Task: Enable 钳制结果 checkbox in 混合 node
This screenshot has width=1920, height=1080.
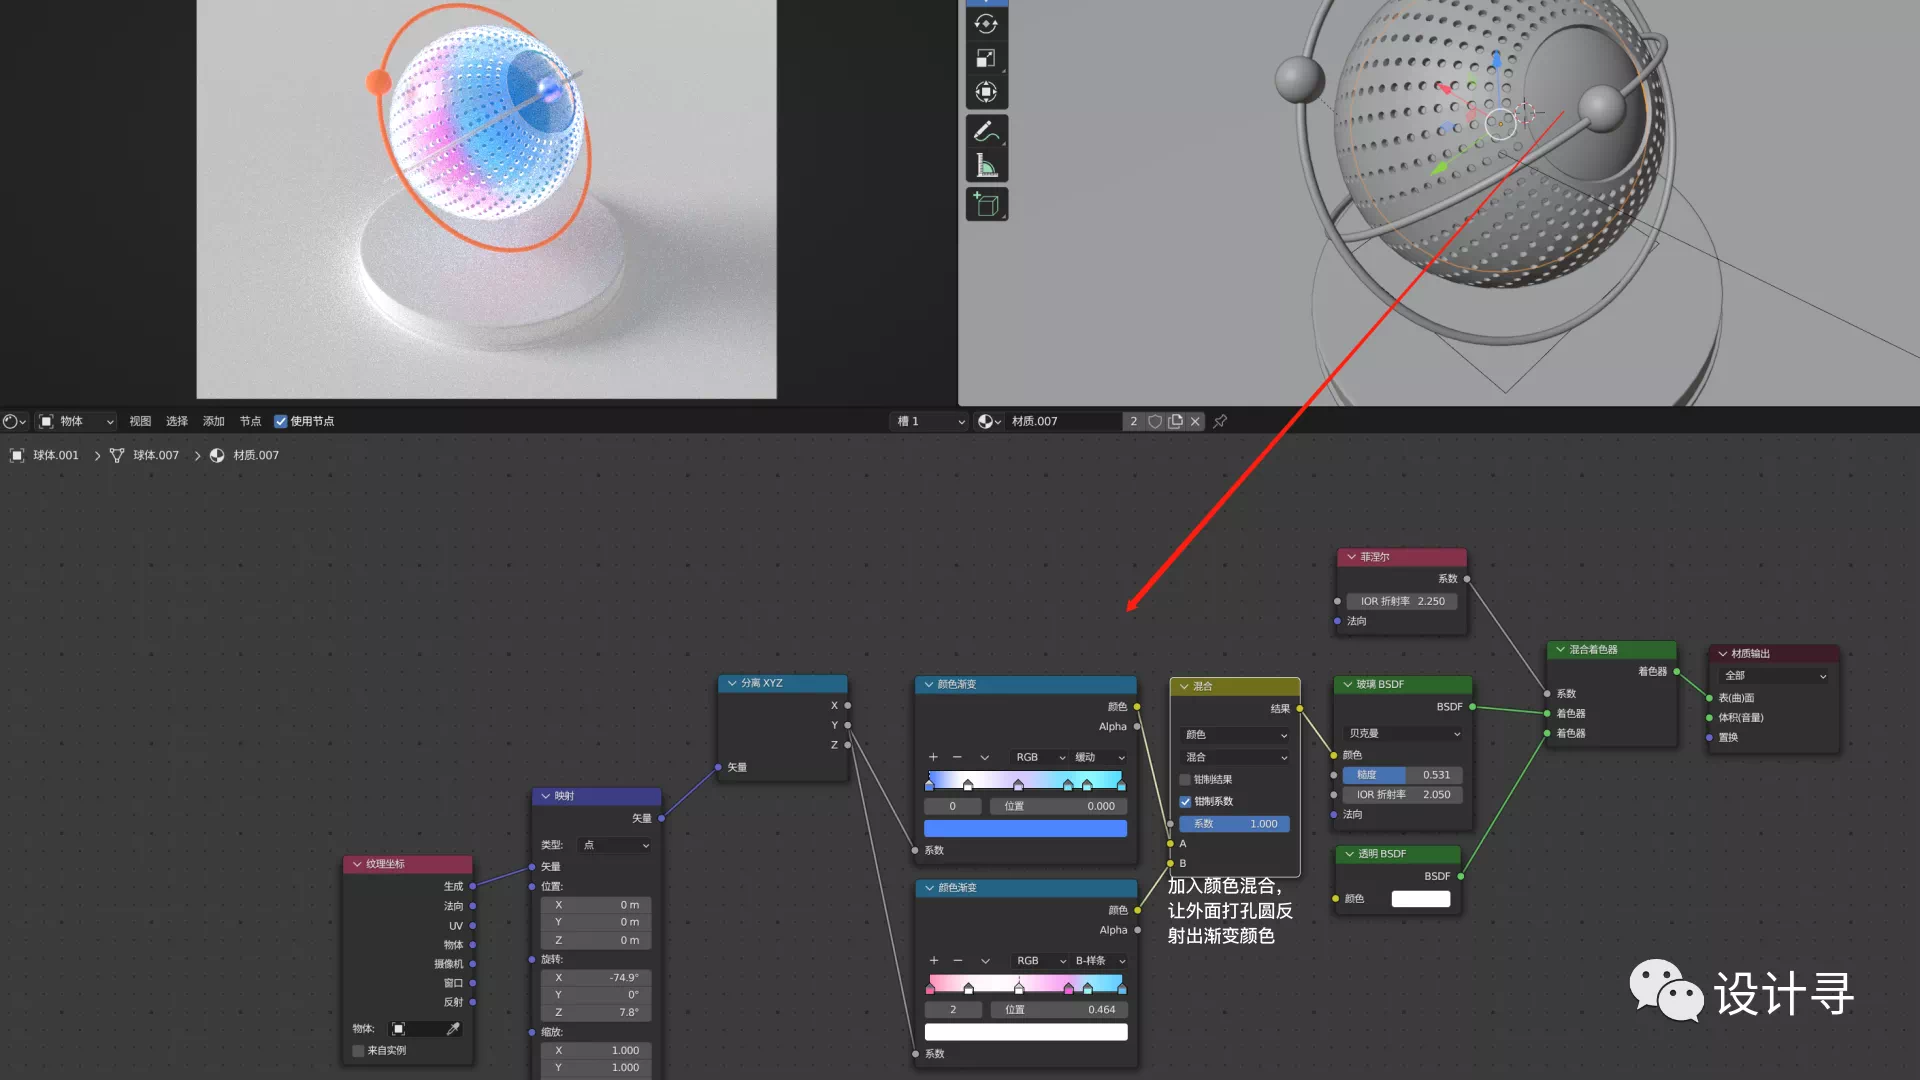Action: click(x=1185, y=780)
